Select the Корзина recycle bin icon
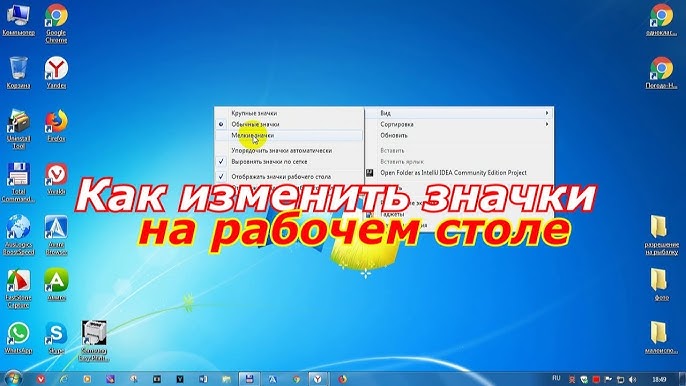 coord(18,73)
